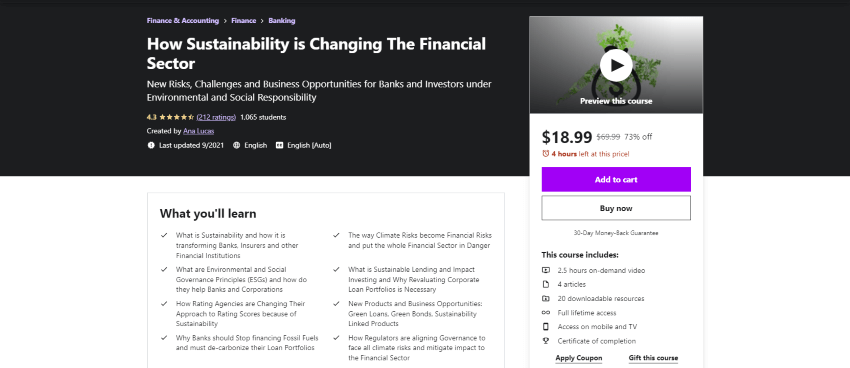Visit instructor Ana Lucas profile
850x368 pixels.
coord(199,131)
